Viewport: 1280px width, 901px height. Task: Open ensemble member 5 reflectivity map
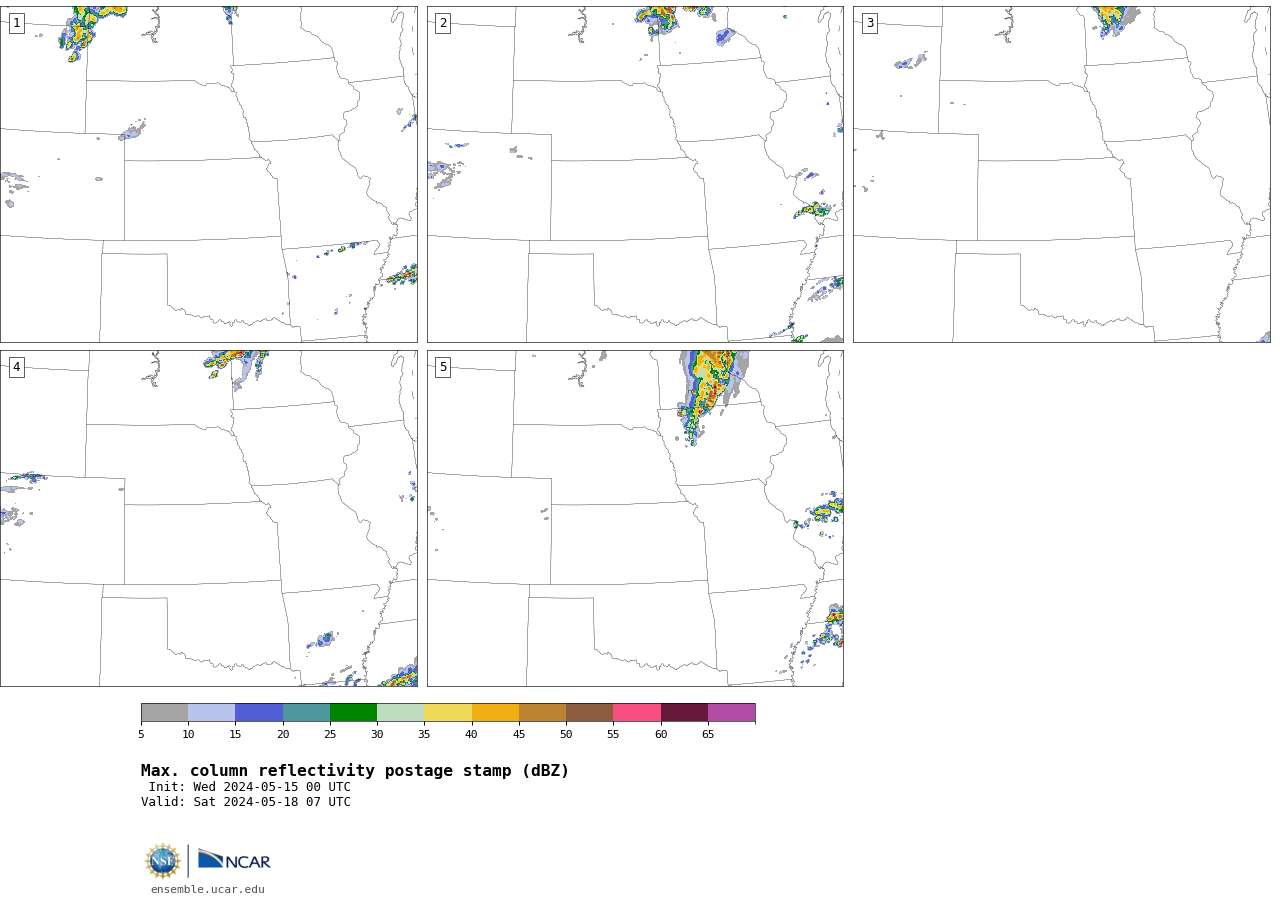pos(635,518)
